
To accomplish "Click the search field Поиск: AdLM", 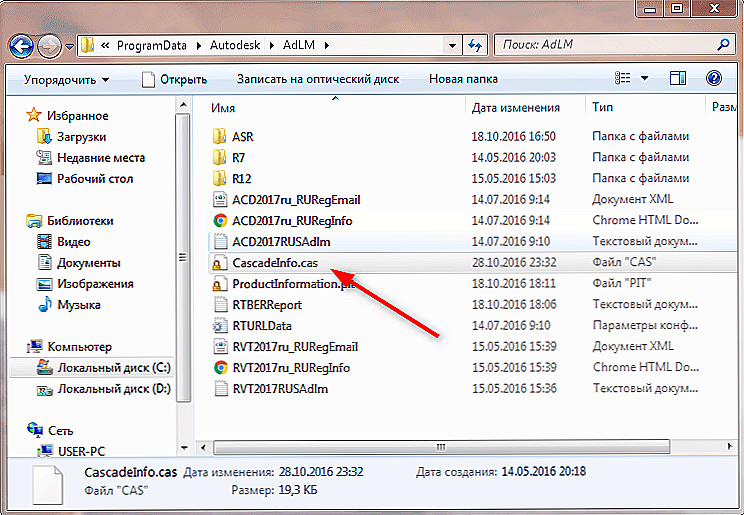I will click(x=605, y=45).
